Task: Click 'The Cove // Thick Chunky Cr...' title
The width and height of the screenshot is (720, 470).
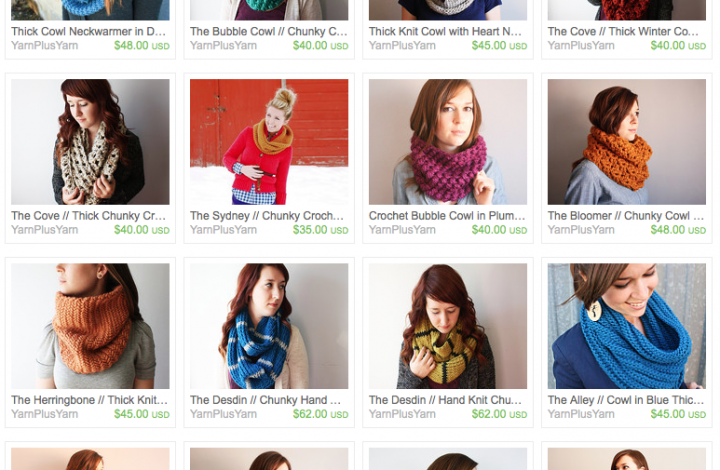Action: 89,216
